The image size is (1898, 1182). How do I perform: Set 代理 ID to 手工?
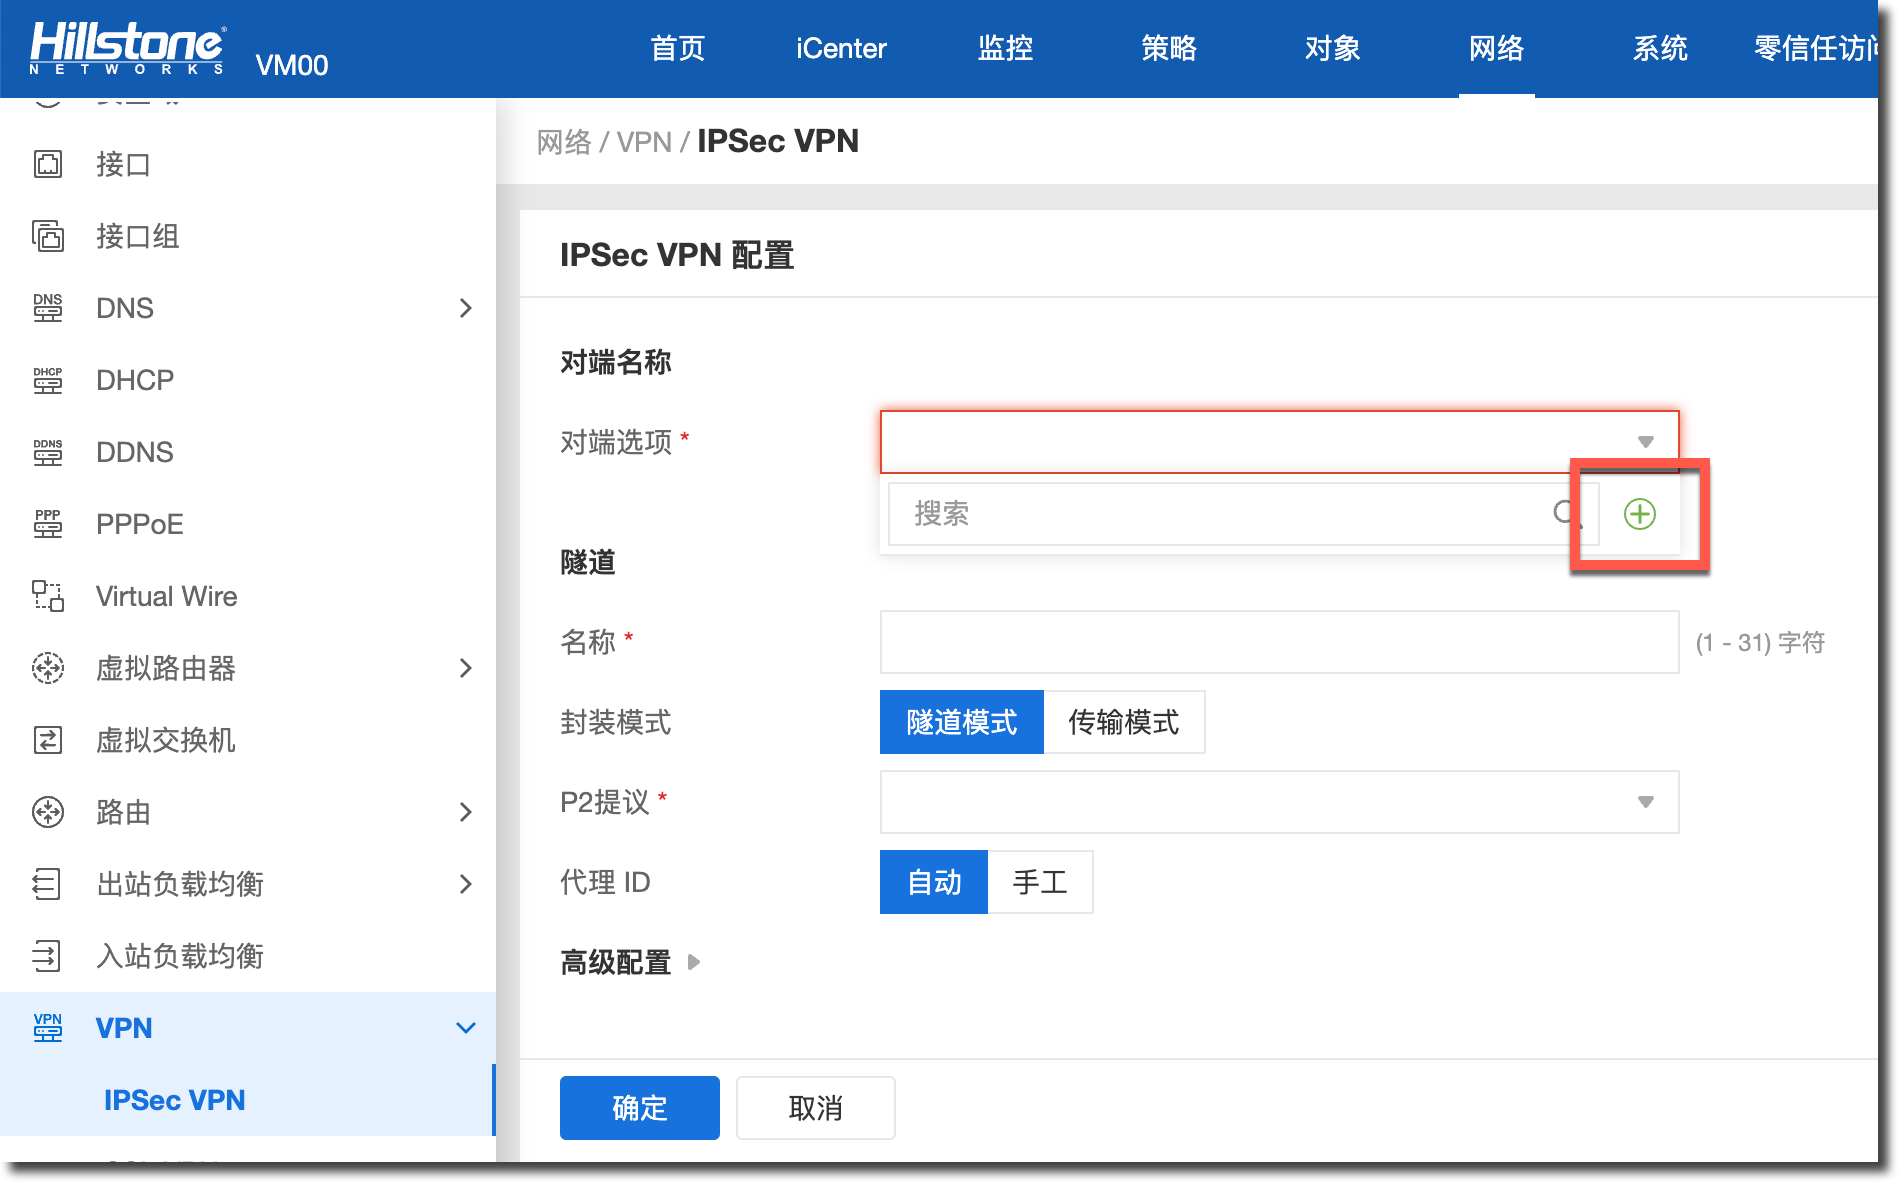tap(1039, 882)
